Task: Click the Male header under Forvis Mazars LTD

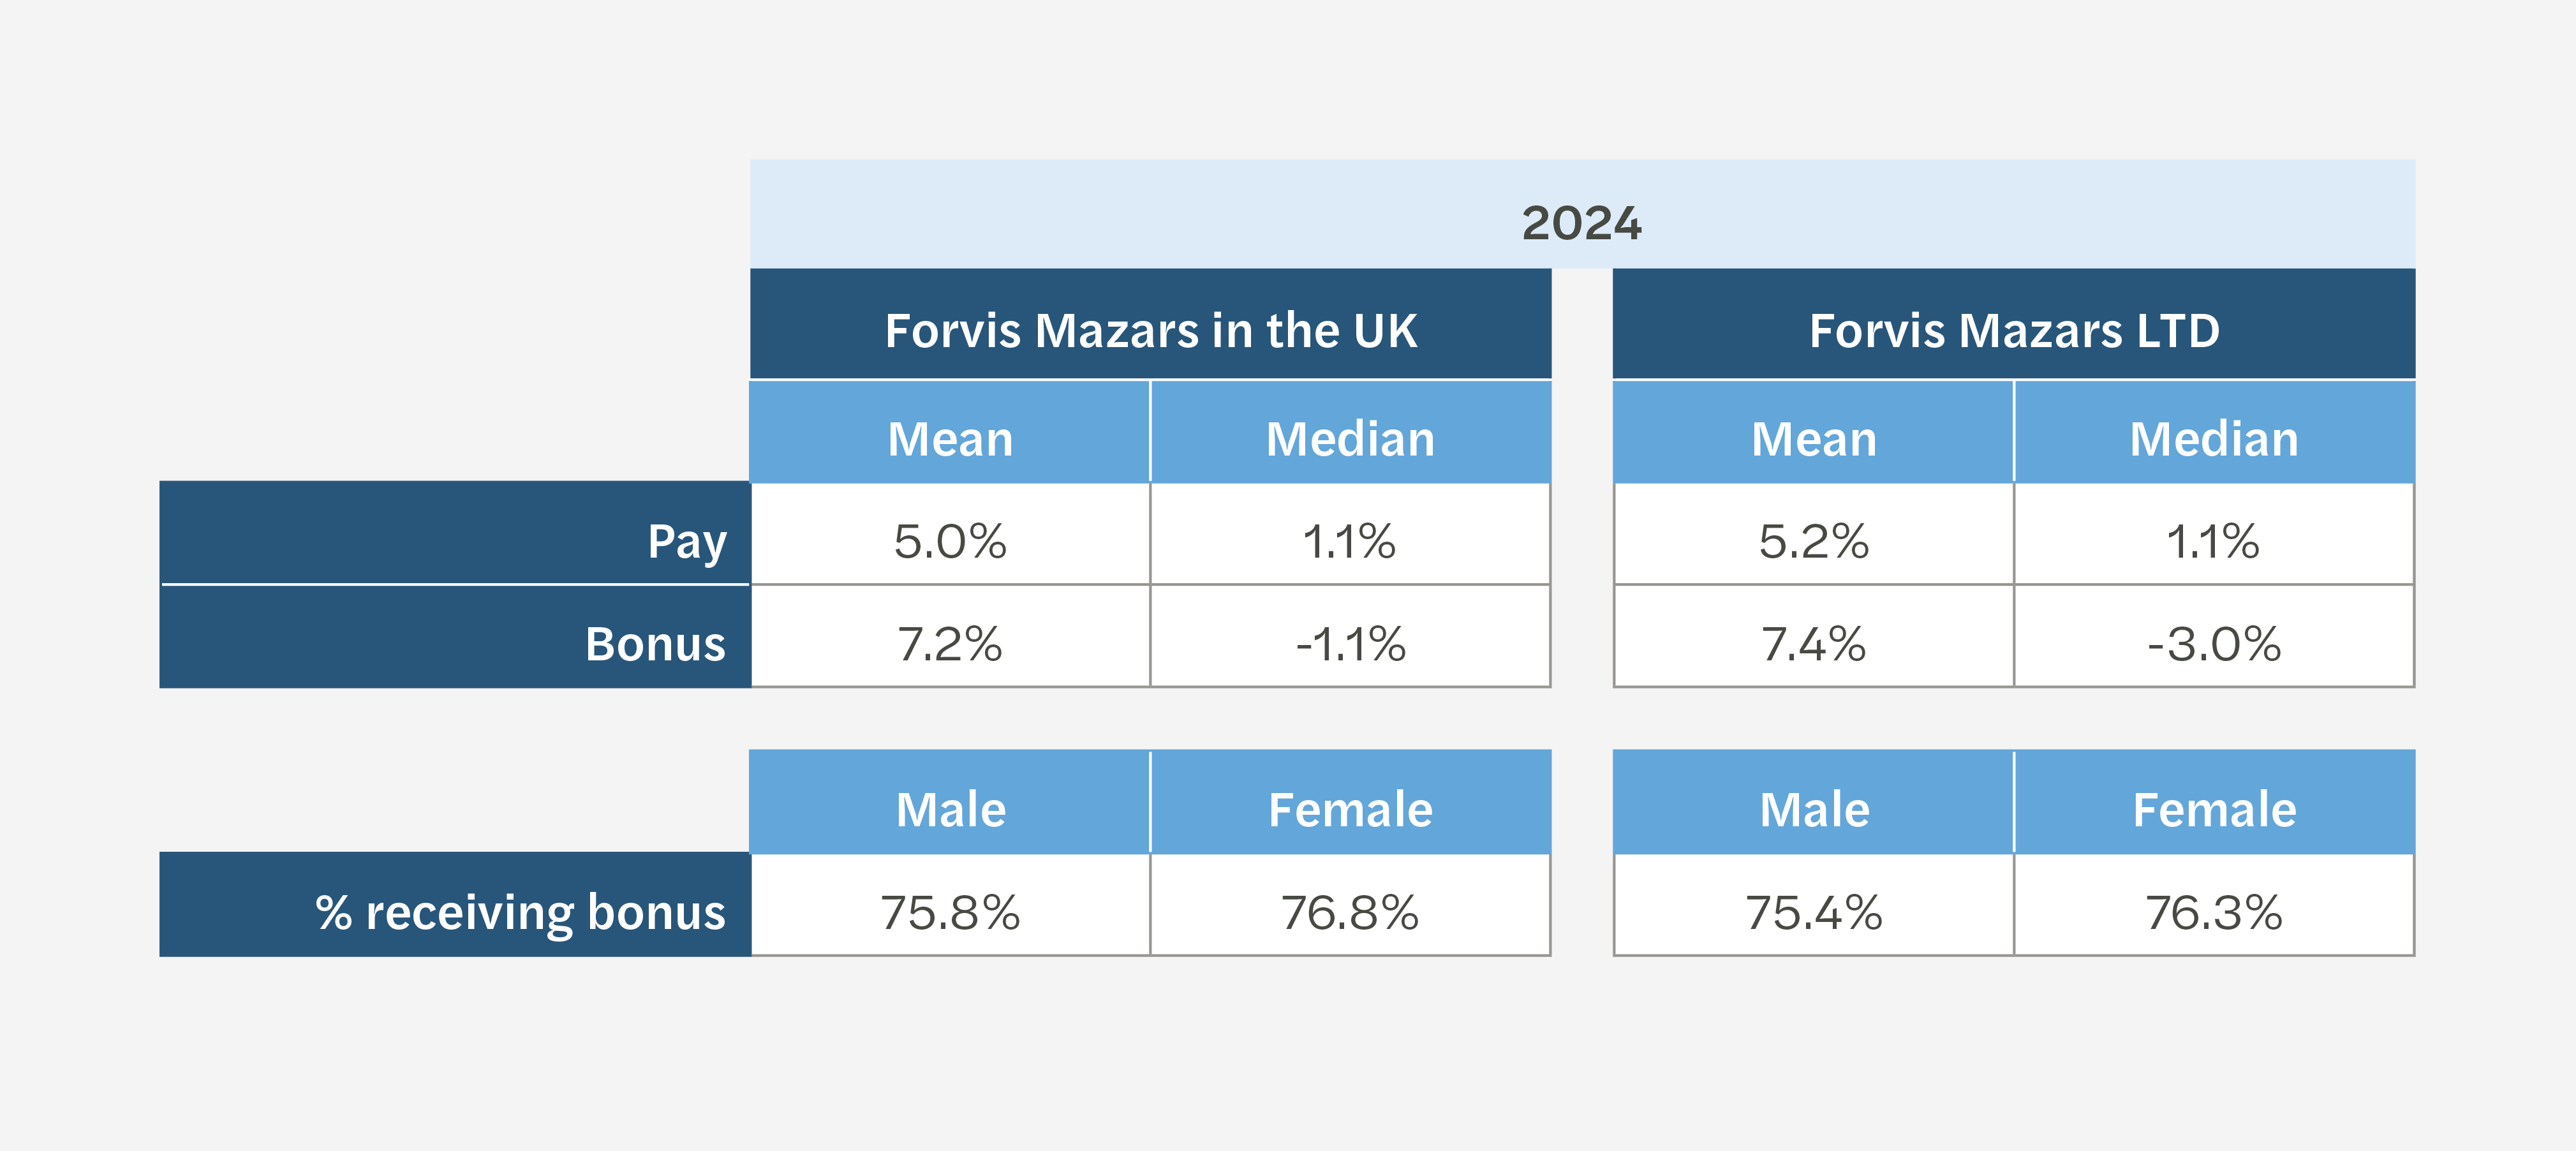Action: 1813,808
